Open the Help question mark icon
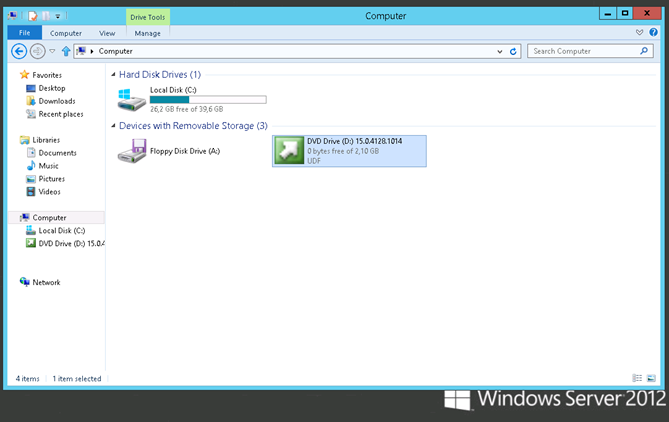The image size is (669, 422). 653,33
